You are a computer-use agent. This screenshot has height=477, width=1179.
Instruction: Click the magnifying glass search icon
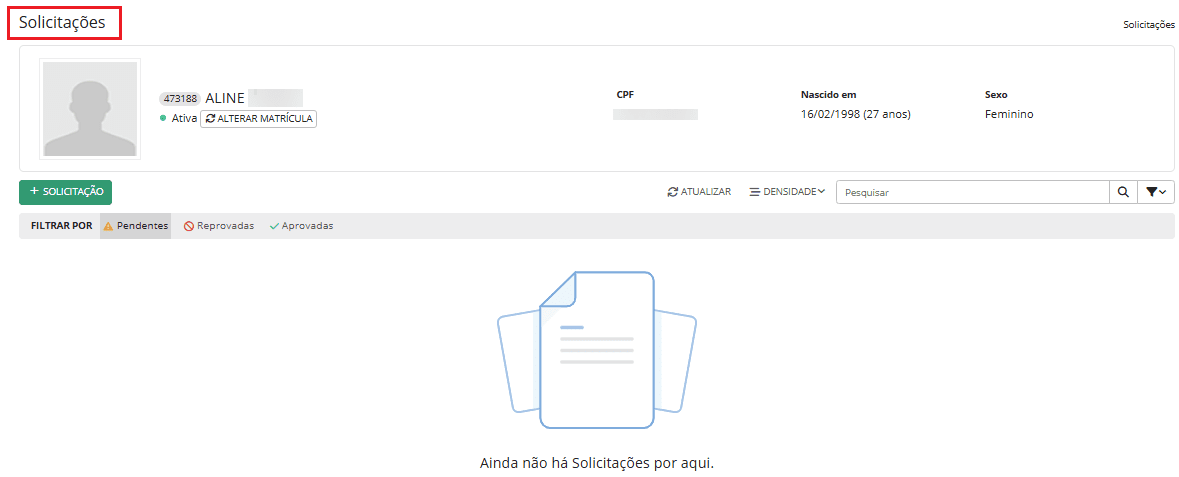(x=1123, y=192)
